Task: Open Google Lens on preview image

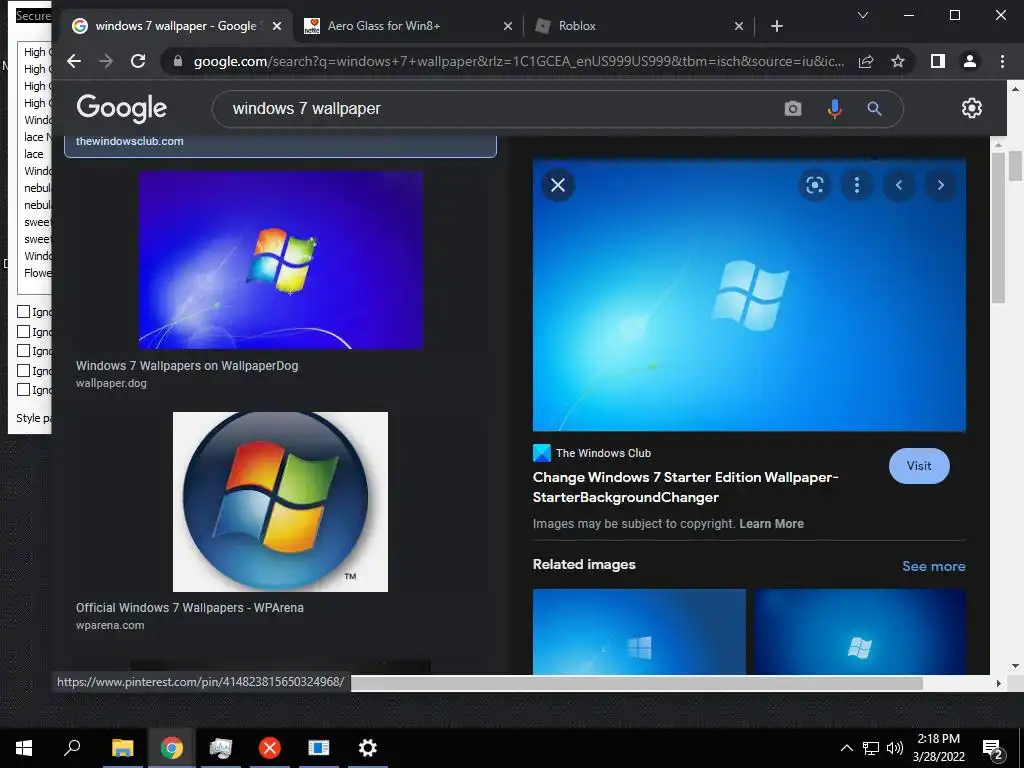Action: 814,185
